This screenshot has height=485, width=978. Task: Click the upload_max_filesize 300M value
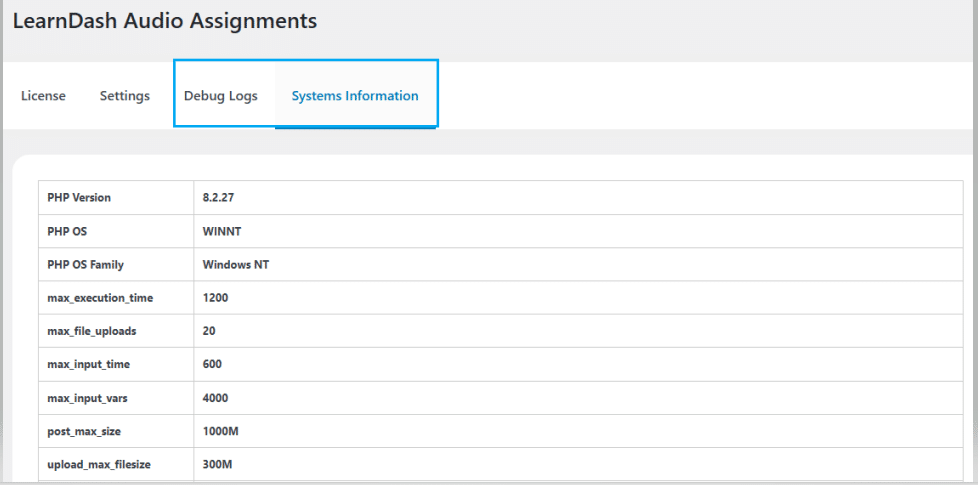[218, 464]
